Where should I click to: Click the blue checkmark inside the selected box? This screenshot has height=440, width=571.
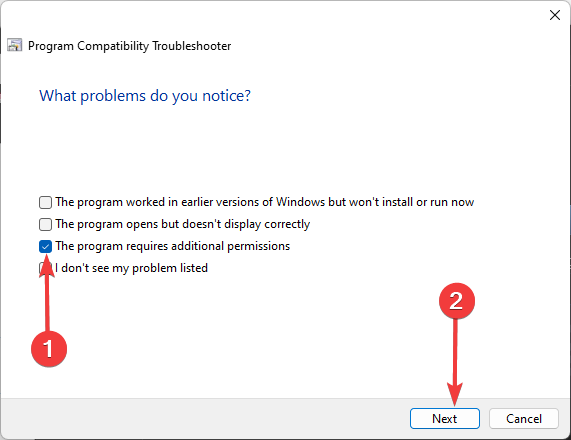(45, 247)
